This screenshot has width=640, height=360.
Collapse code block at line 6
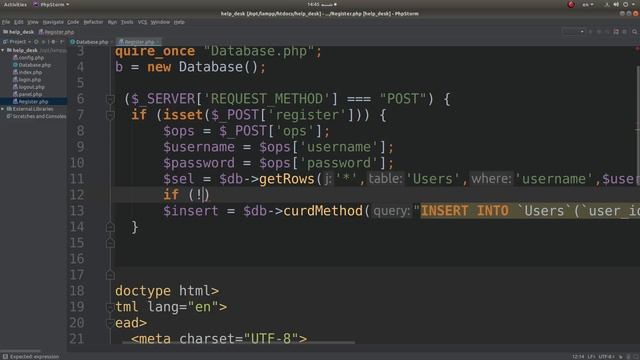click(110, 99)
